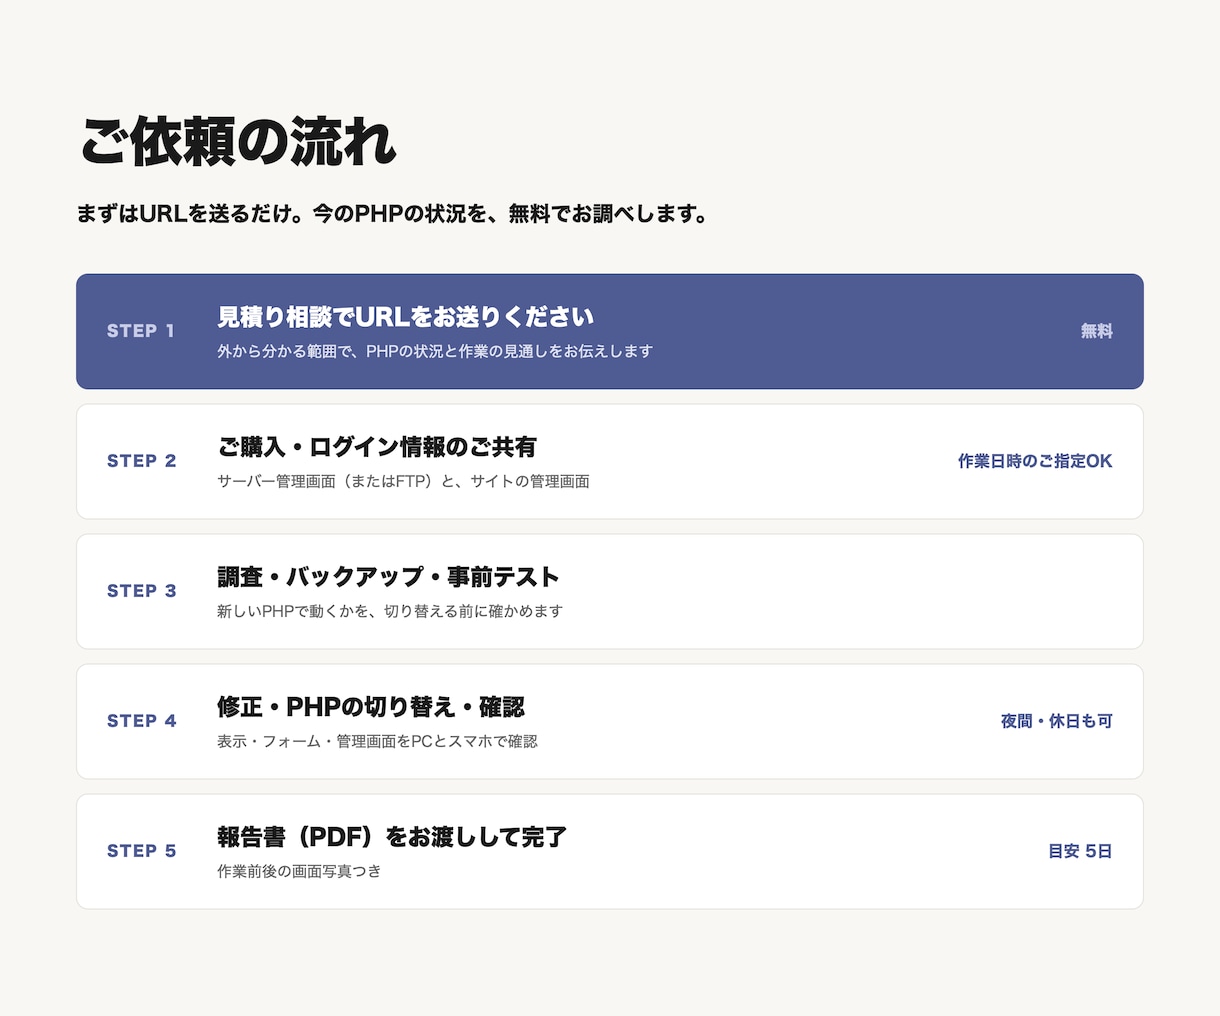Viewport: 1220px width, 1016px height.
Task: Click the 無料 badge in step 1
Action: click(1096, 331)
